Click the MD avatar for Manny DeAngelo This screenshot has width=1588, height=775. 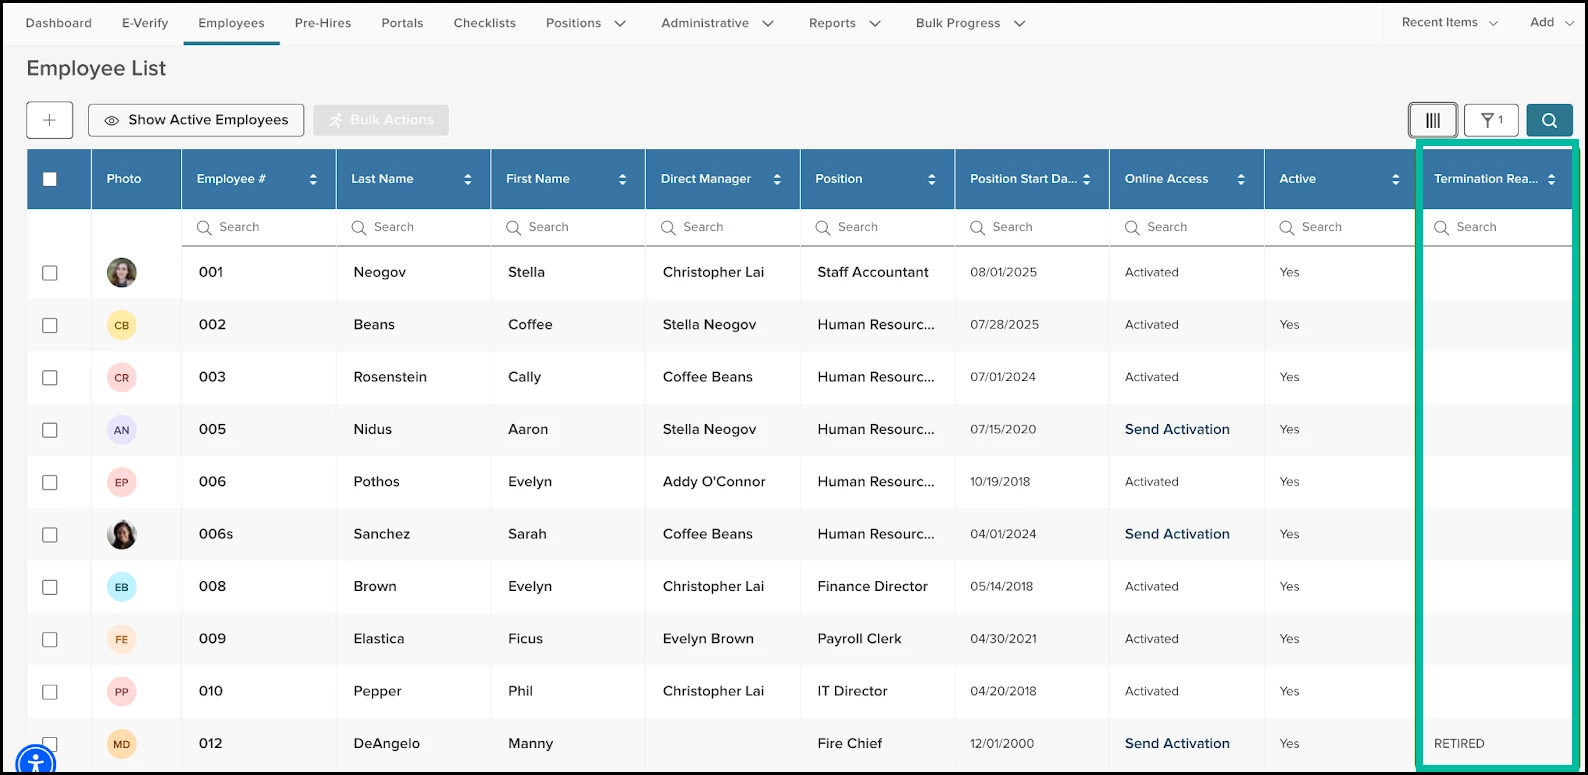(122, 744)
